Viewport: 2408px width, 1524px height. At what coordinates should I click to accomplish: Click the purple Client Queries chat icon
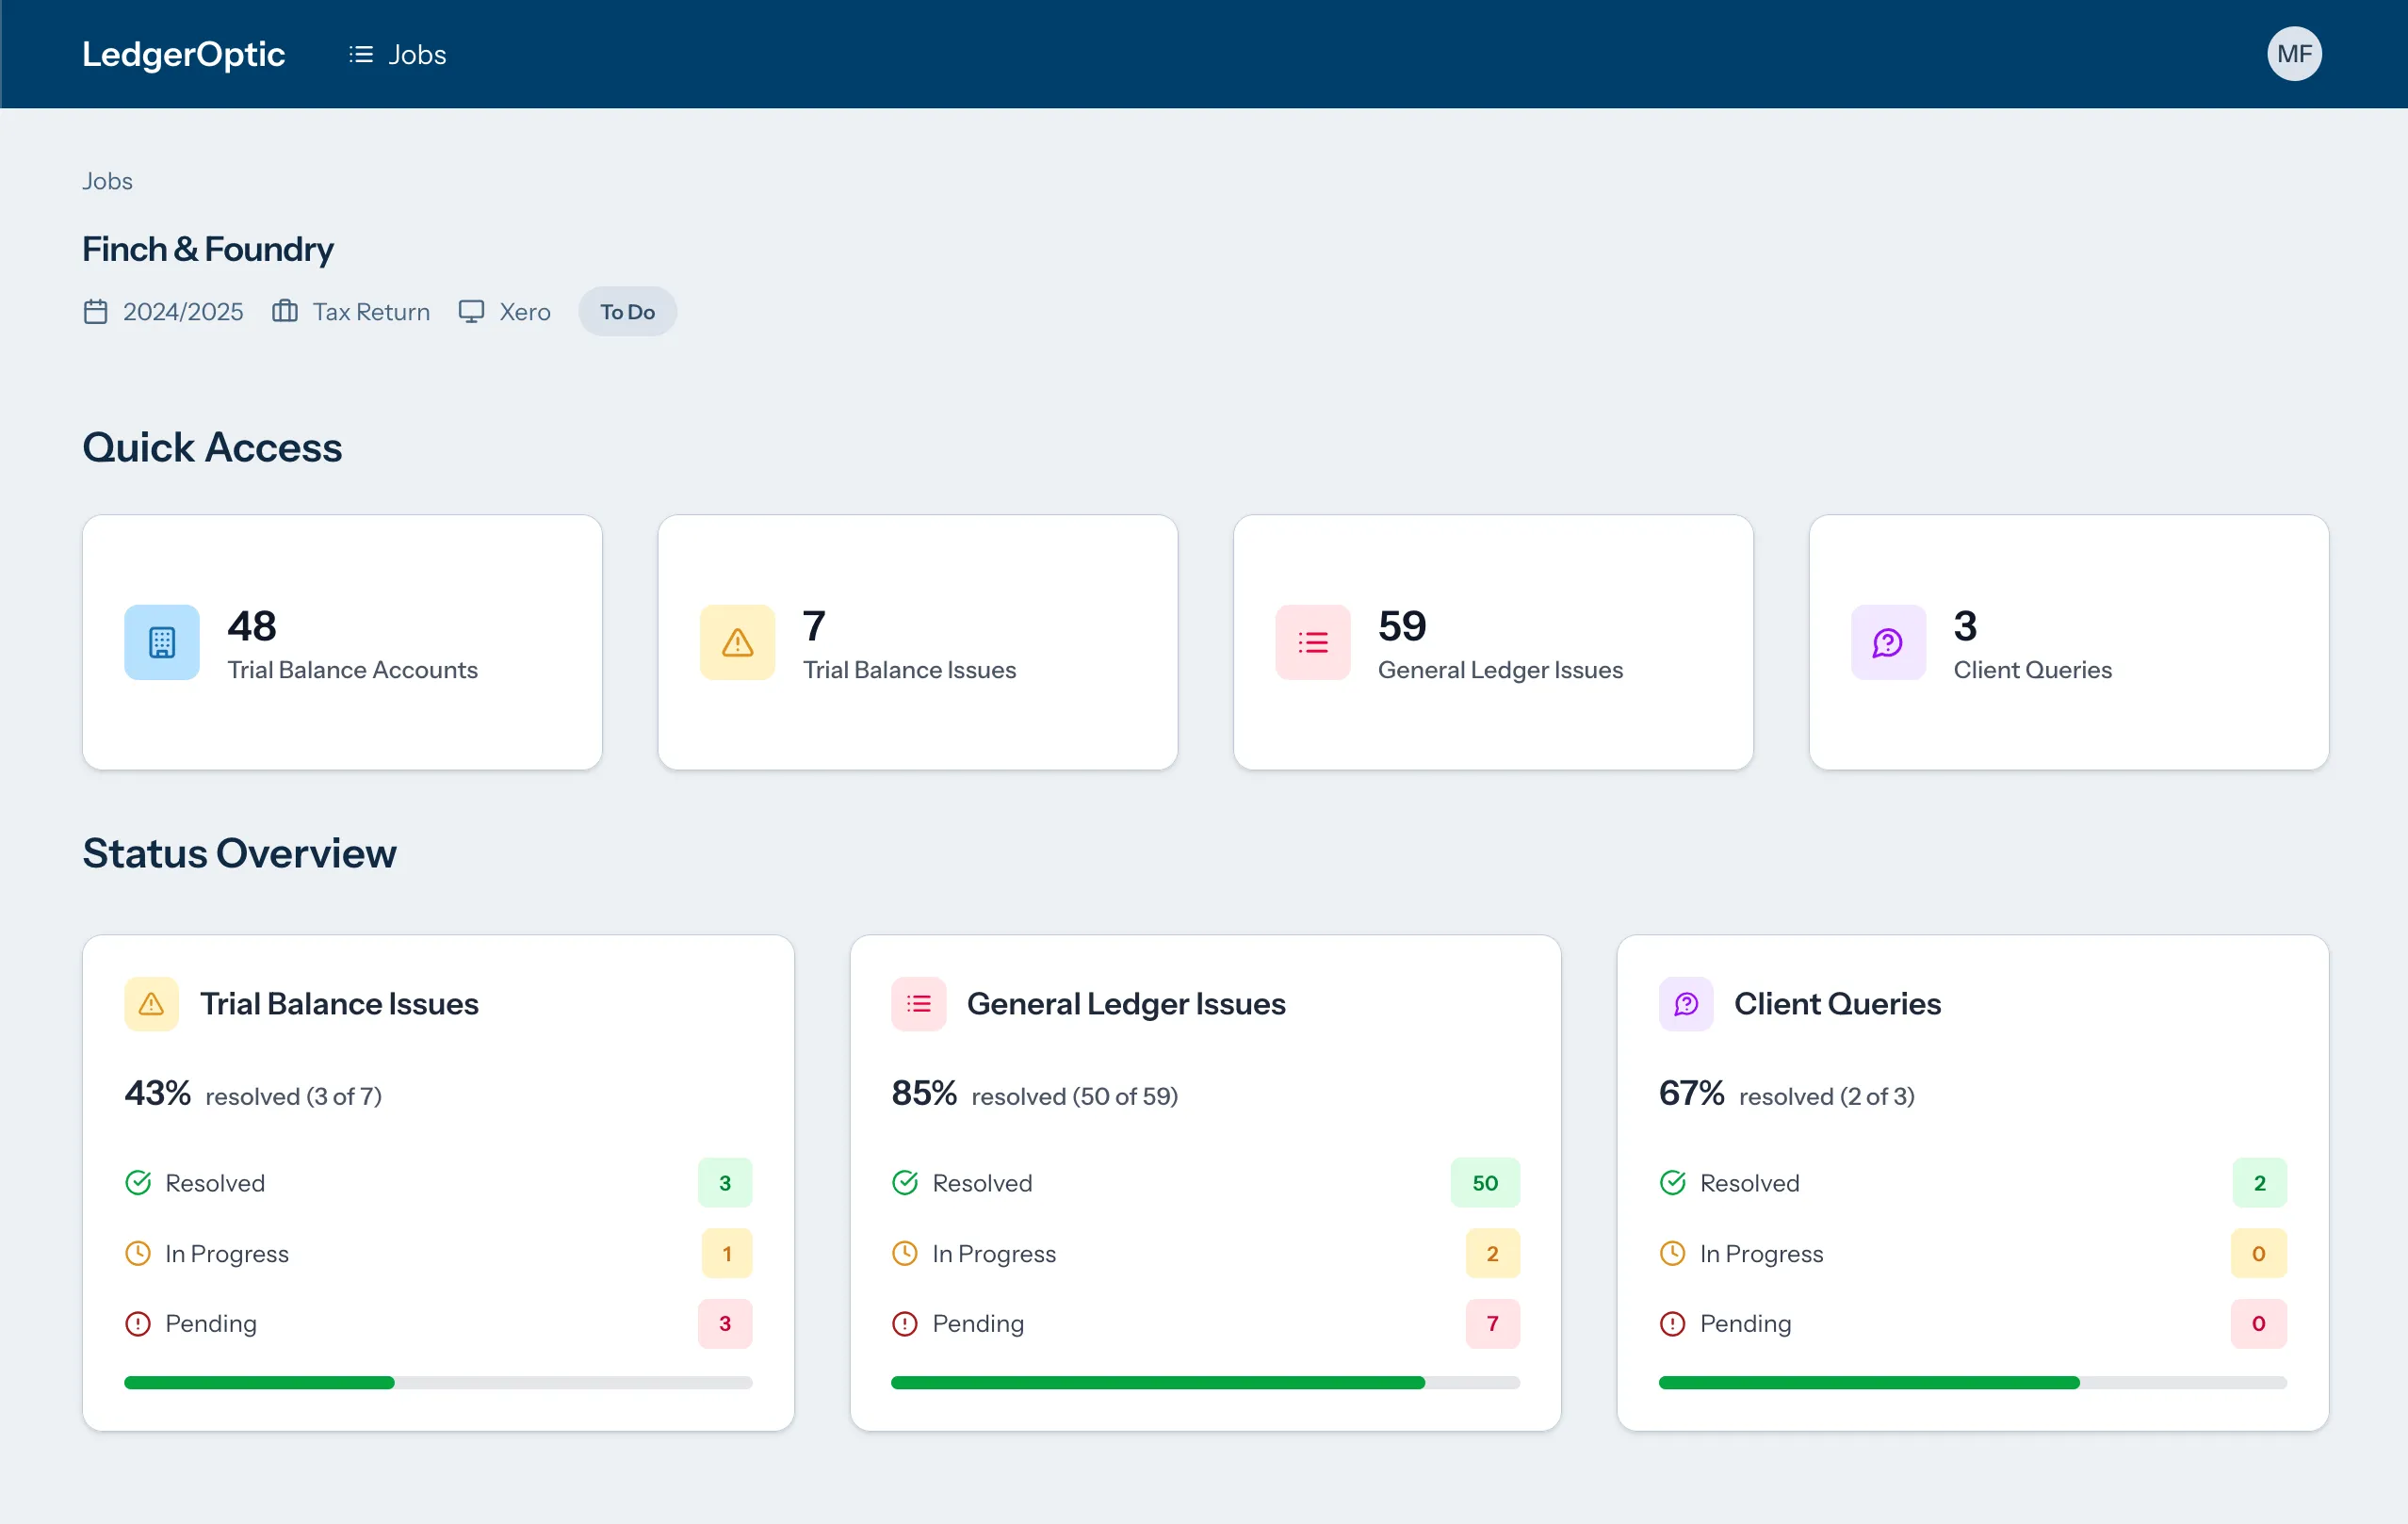[1887, 642]
